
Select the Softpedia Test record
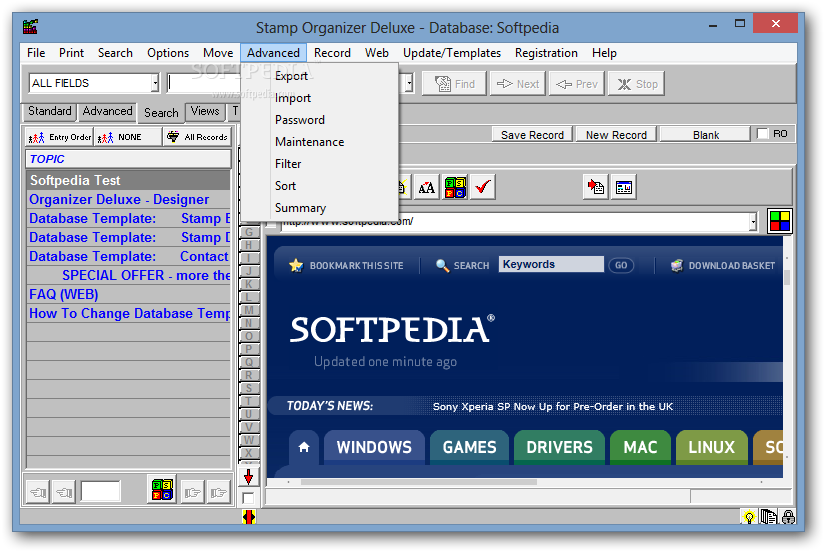click(129, 180)
